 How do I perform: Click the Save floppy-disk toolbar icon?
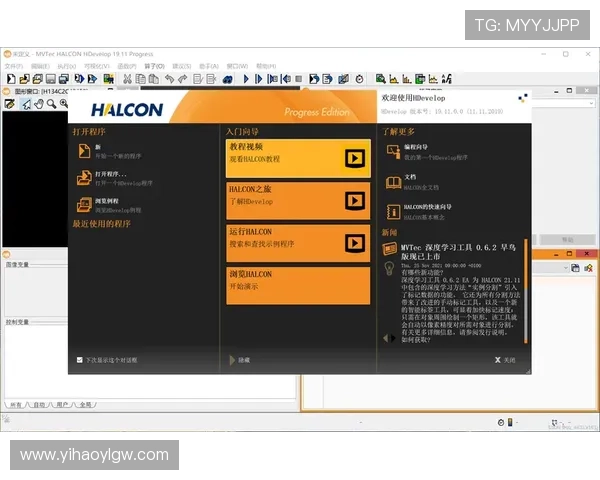pos(51,79)
